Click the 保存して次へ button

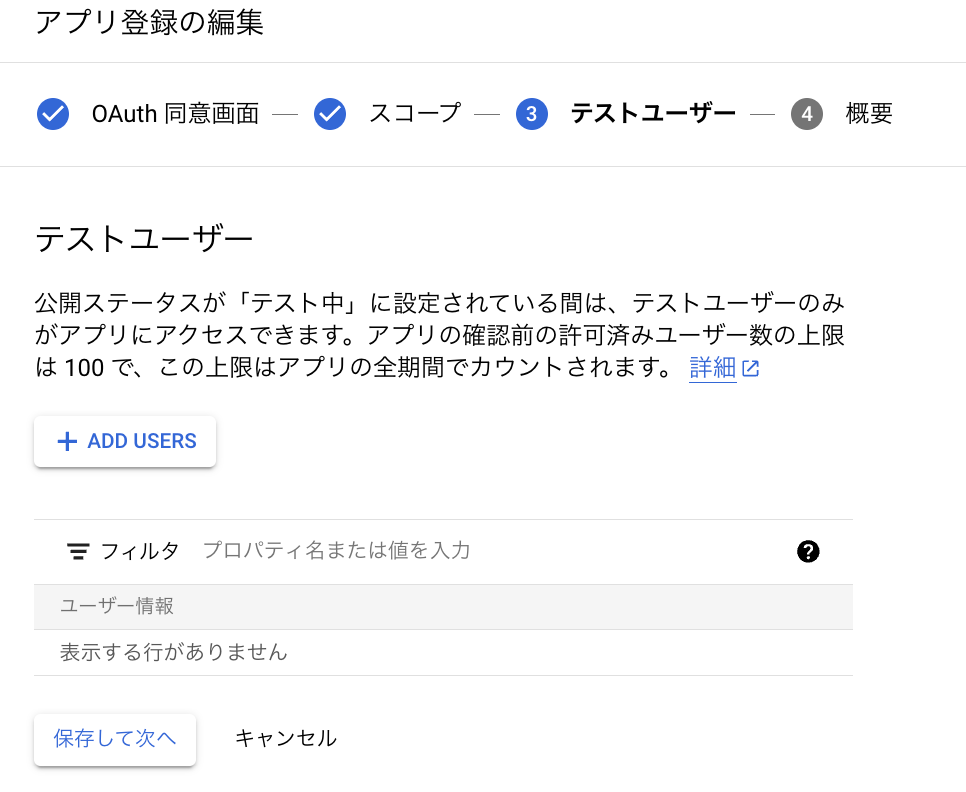(x=115, y=739)
